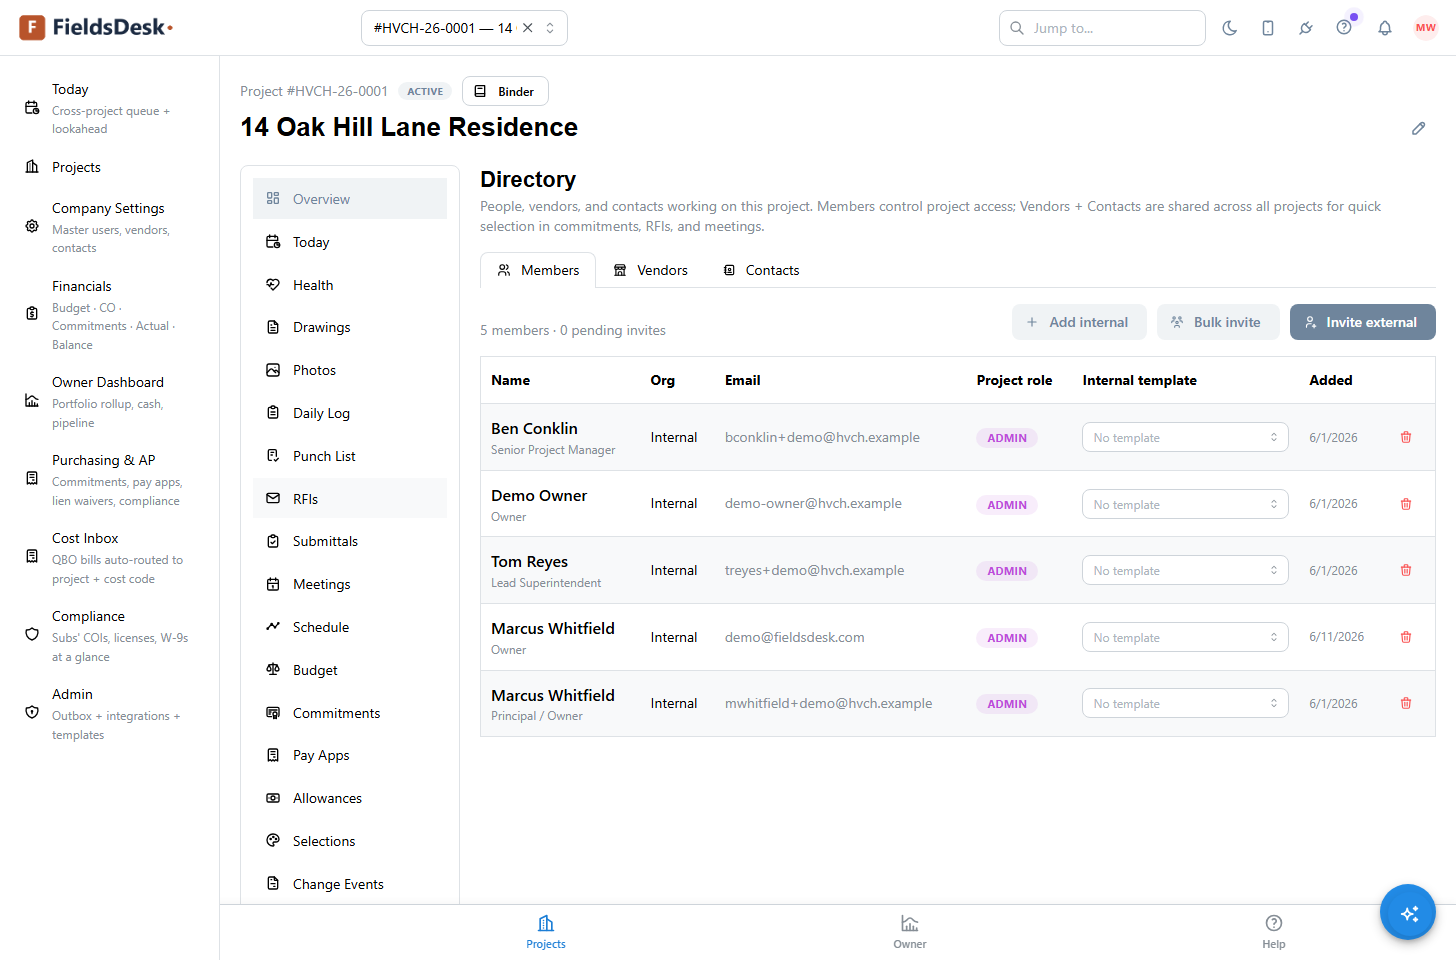Open Help in bottom bar
This screenshot has height=960, width=1456.
pos(1274,932)
